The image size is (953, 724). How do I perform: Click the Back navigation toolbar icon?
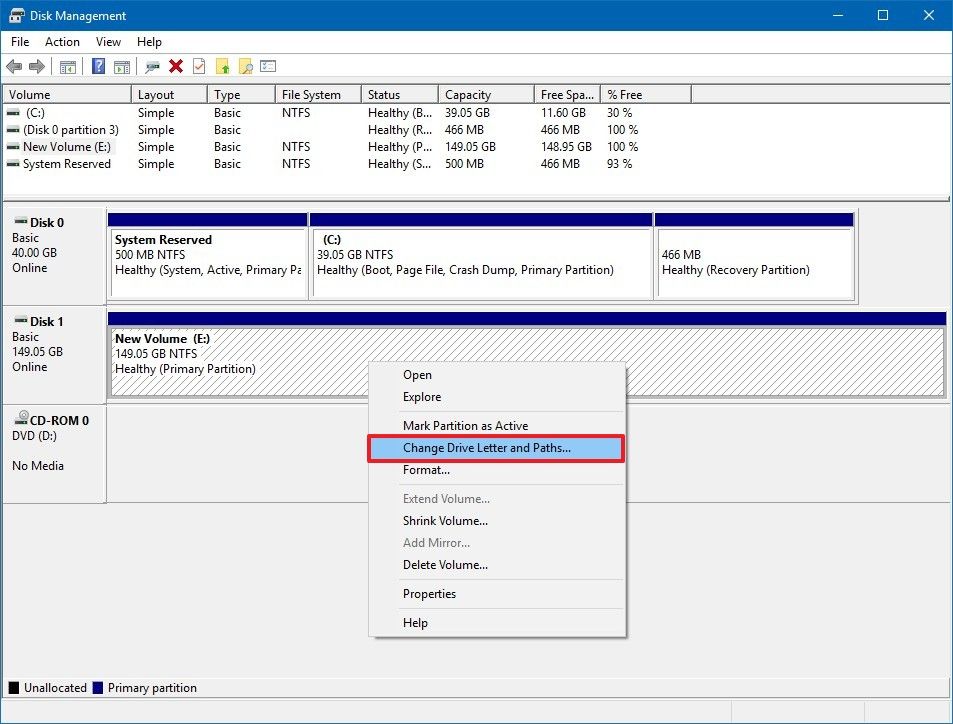[x=16, y=66]
